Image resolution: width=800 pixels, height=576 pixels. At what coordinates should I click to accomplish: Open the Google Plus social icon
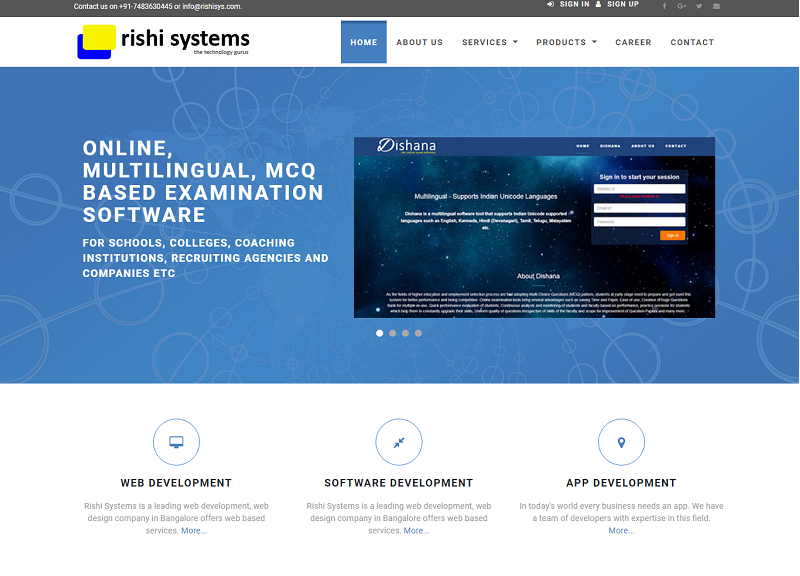pyautogui.click(x=682, y=6)
